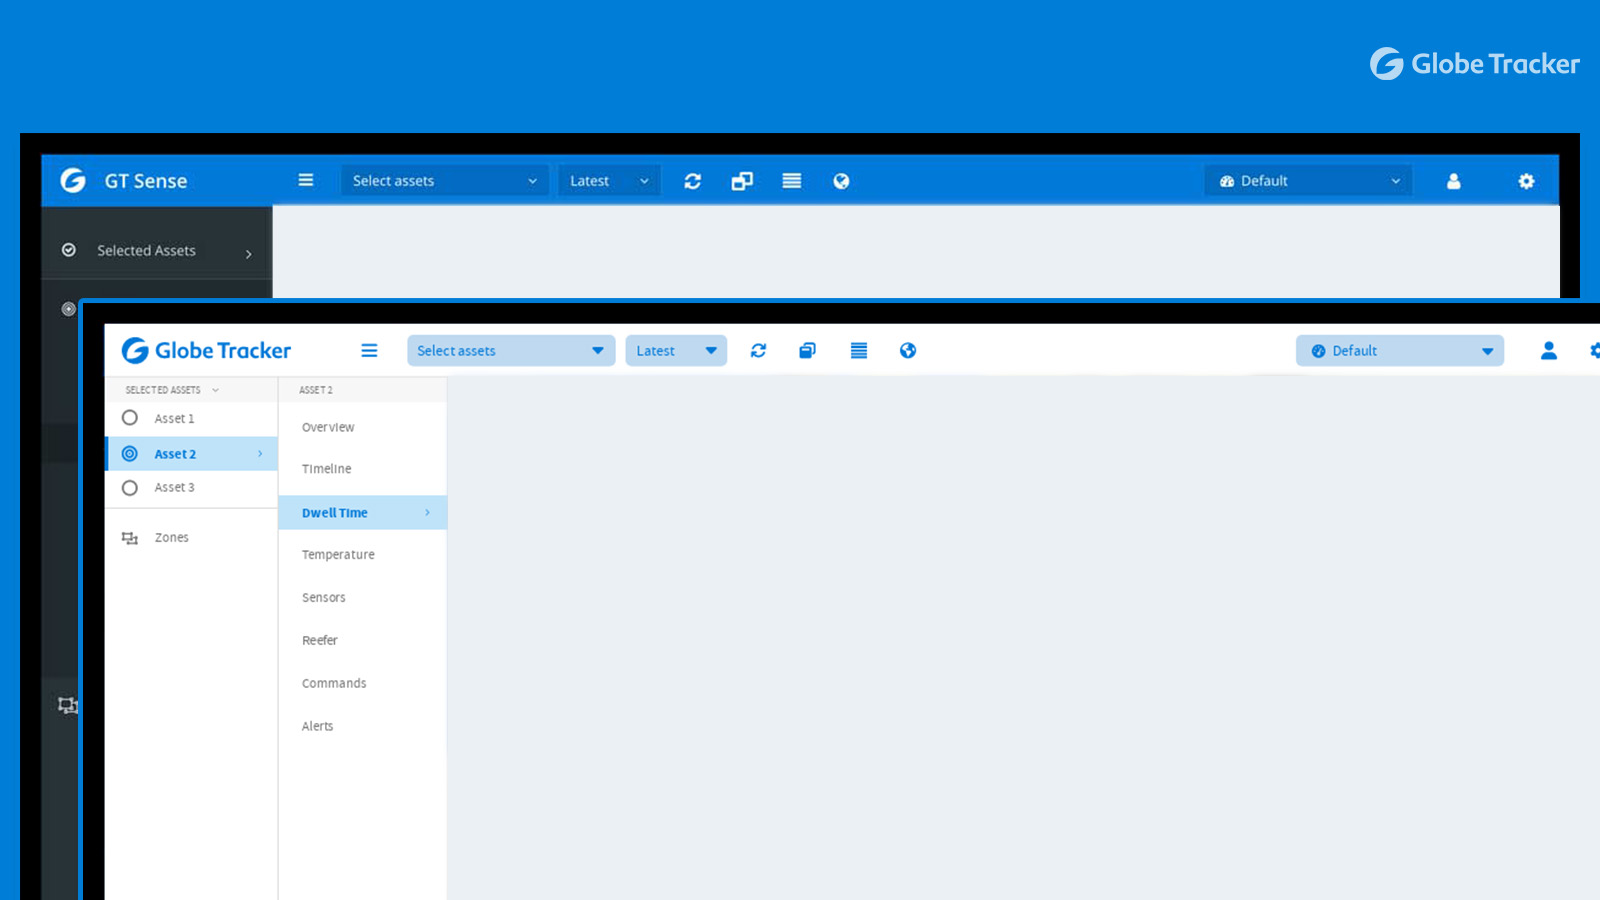
Task: Click globe map icon in GT Sense toolbar
Action: [841, 181]
